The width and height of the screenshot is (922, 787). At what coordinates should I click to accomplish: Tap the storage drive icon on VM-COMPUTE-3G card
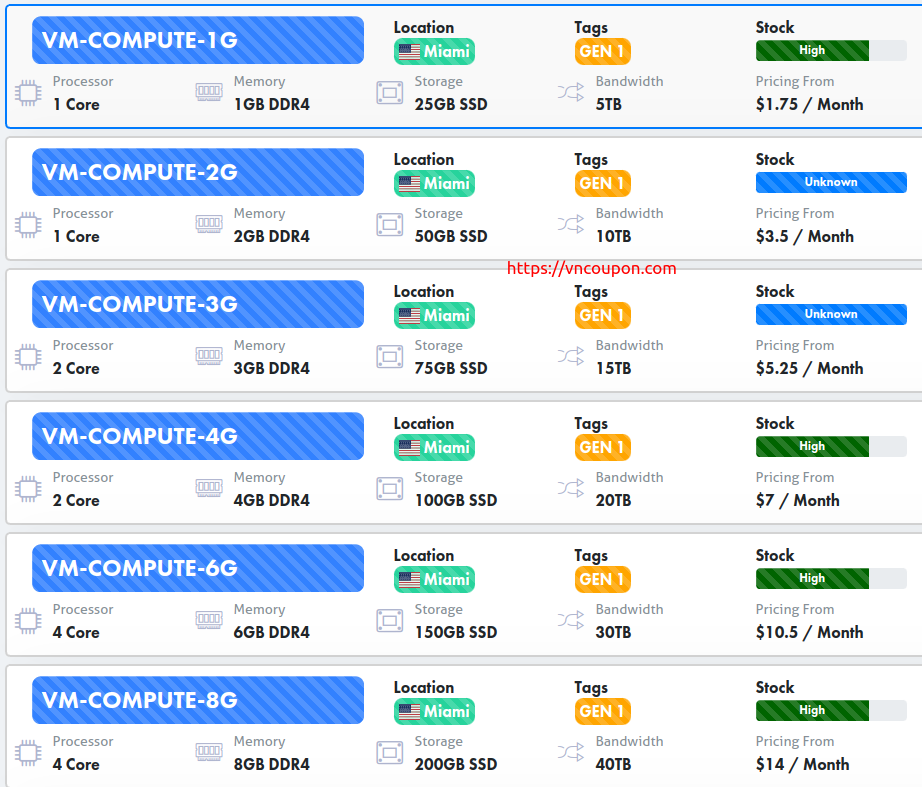[389, 356]
